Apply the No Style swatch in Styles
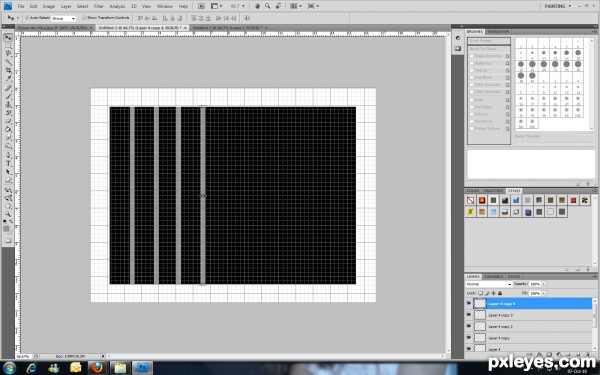This screenshot has height=375, width=600. 471,200
